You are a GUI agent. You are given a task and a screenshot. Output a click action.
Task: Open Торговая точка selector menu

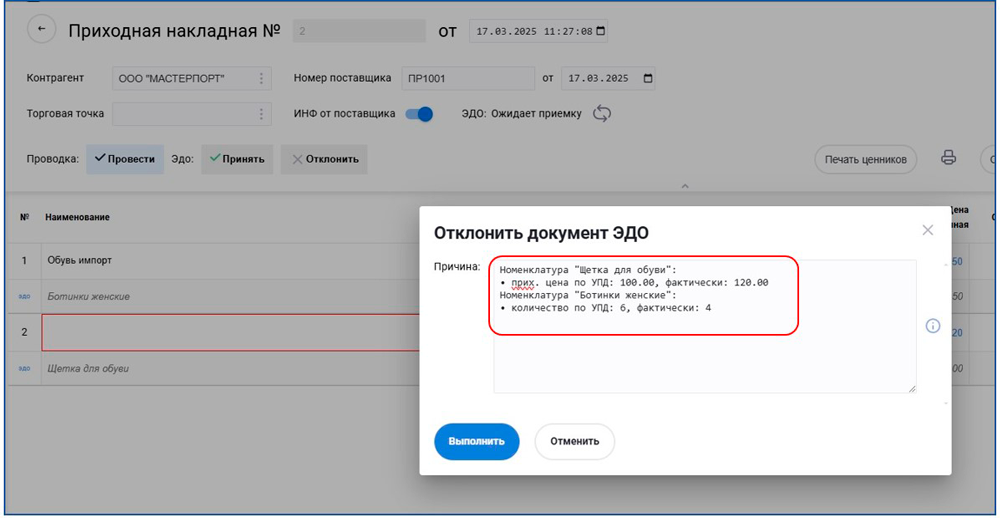(261, 114)
